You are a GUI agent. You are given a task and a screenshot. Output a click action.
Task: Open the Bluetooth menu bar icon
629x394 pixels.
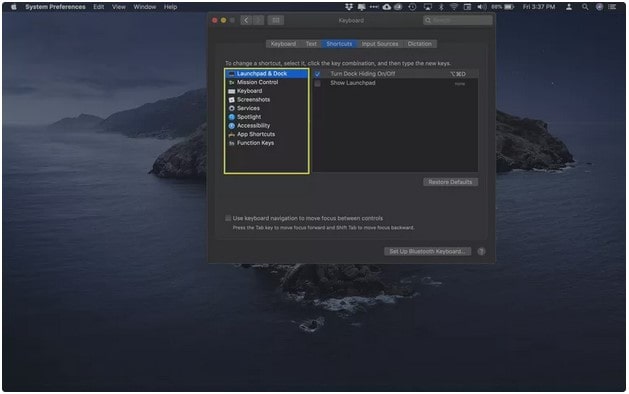tap(441, 7)
